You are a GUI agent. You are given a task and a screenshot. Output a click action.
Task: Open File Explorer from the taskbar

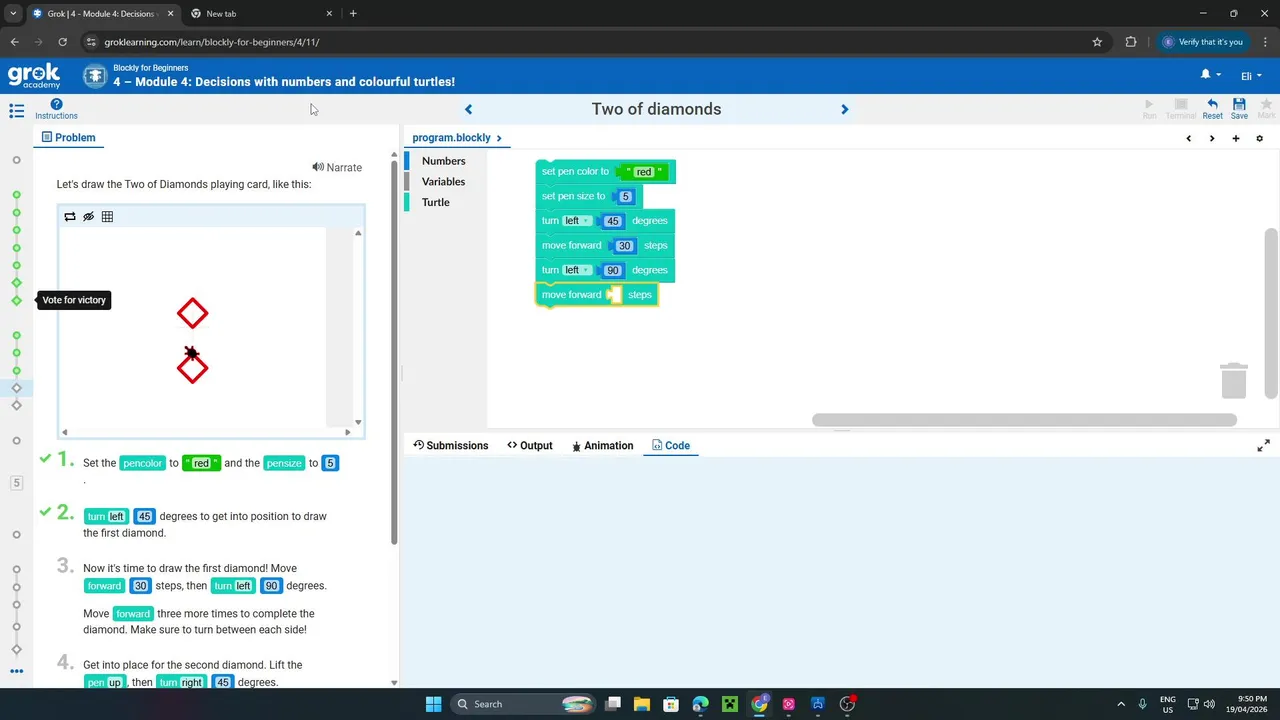(642, 704)
